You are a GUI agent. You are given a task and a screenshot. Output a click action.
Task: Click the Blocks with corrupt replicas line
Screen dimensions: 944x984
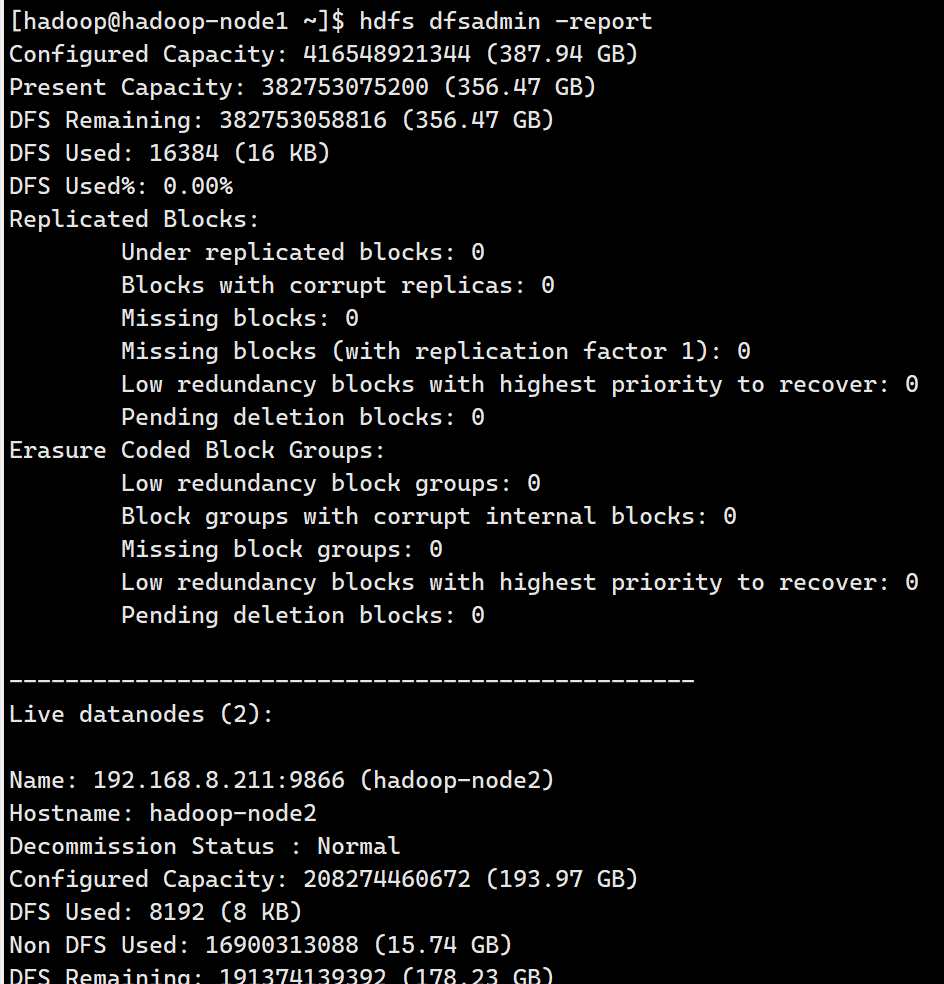(337, 285)
